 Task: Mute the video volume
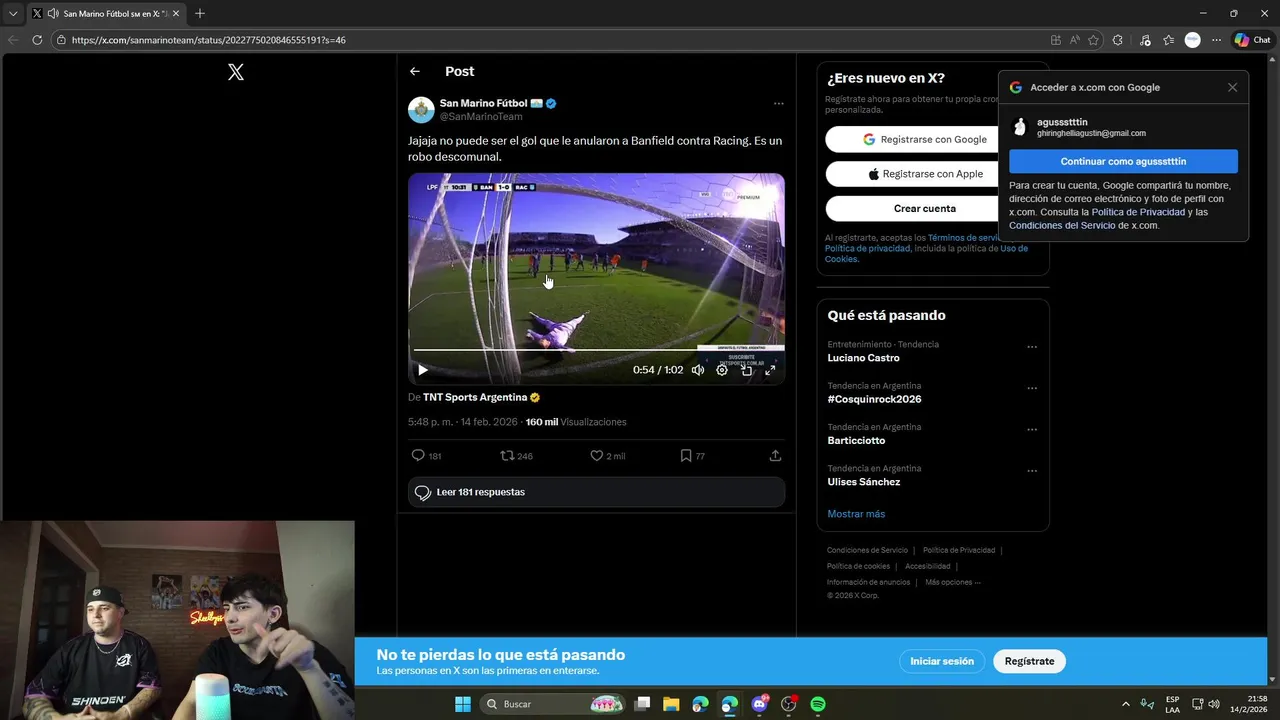[698, 370]
